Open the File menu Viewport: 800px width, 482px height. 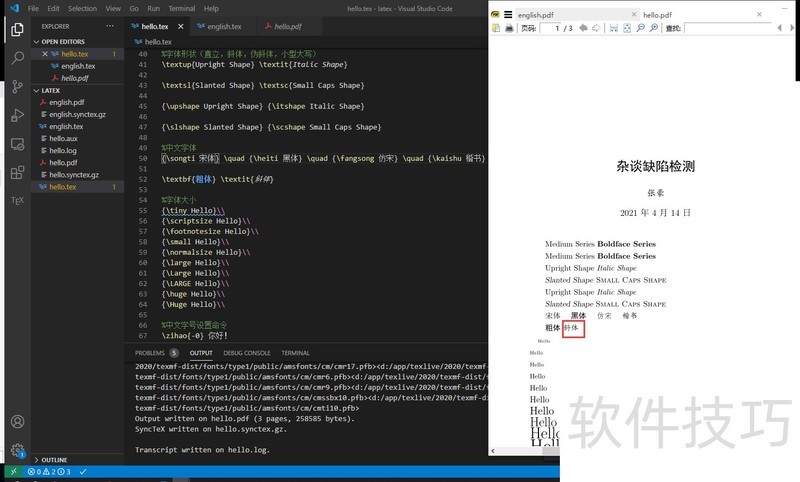pos(33,8)
